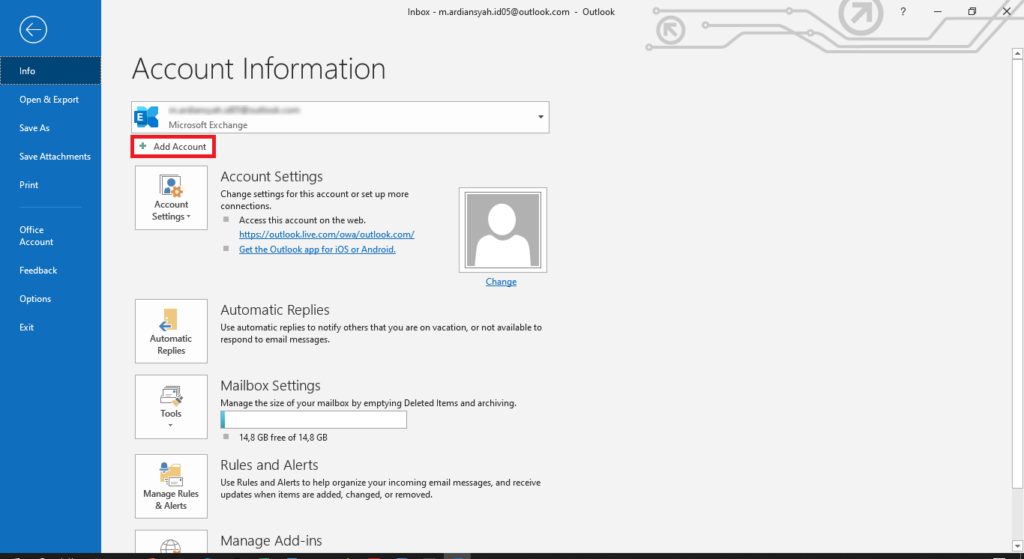Screen dimensions: 1024x559
Task: Open the mailbox Tools button
Action: (171, 406)
